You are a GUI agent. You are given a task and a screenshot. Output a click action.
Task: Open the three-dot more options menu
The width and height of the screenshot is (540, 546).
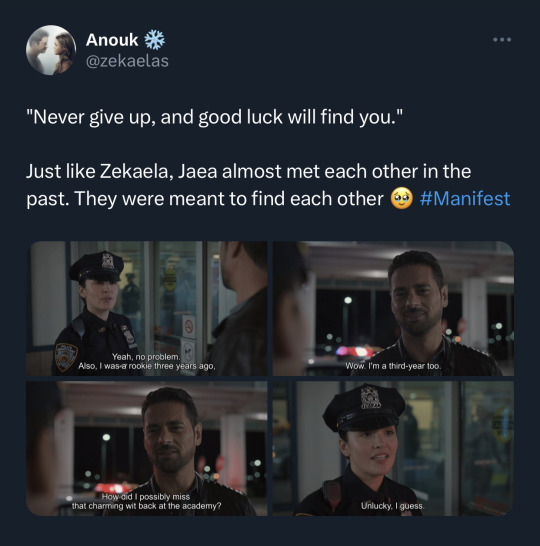[x=502, y=40]
